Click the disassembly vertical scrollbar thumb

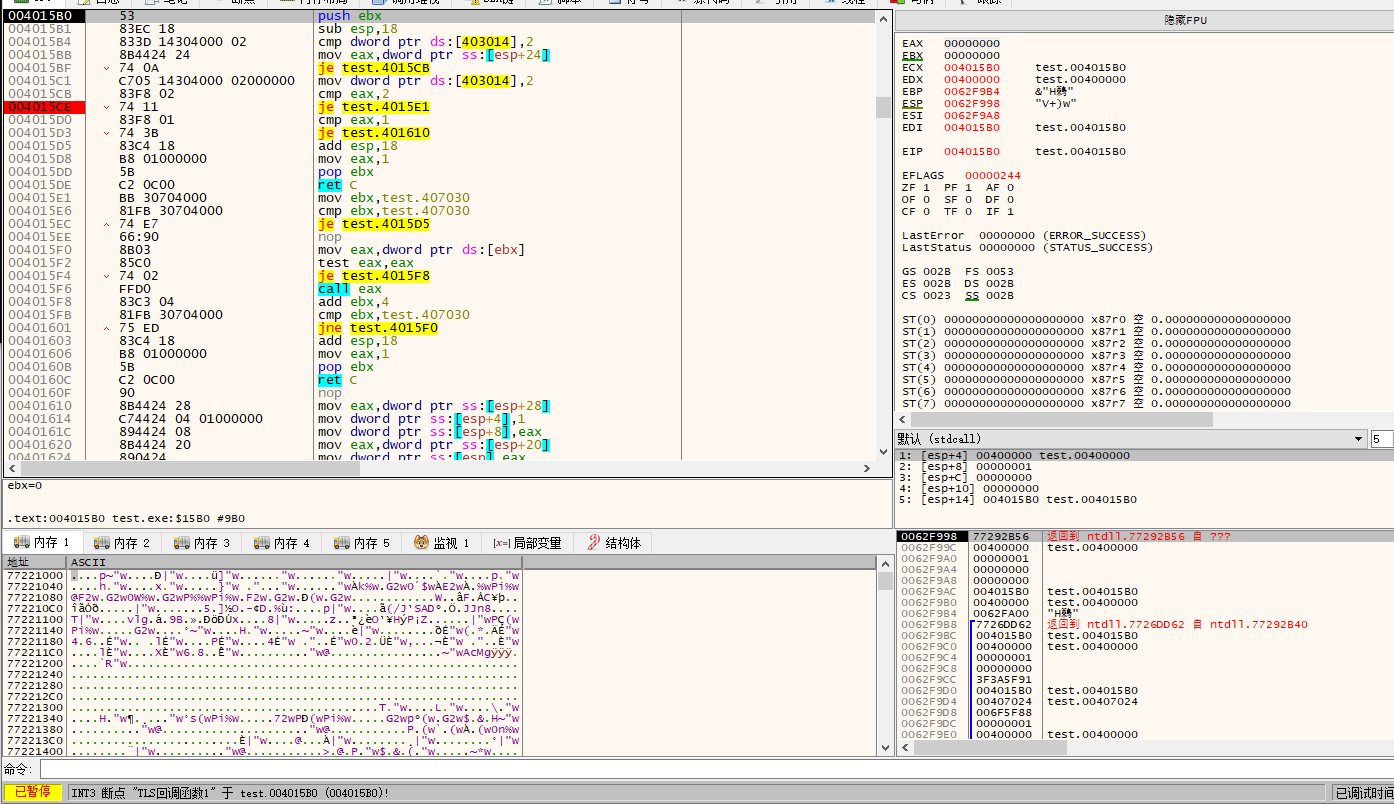pyautogui.click(x=882, y=107)
